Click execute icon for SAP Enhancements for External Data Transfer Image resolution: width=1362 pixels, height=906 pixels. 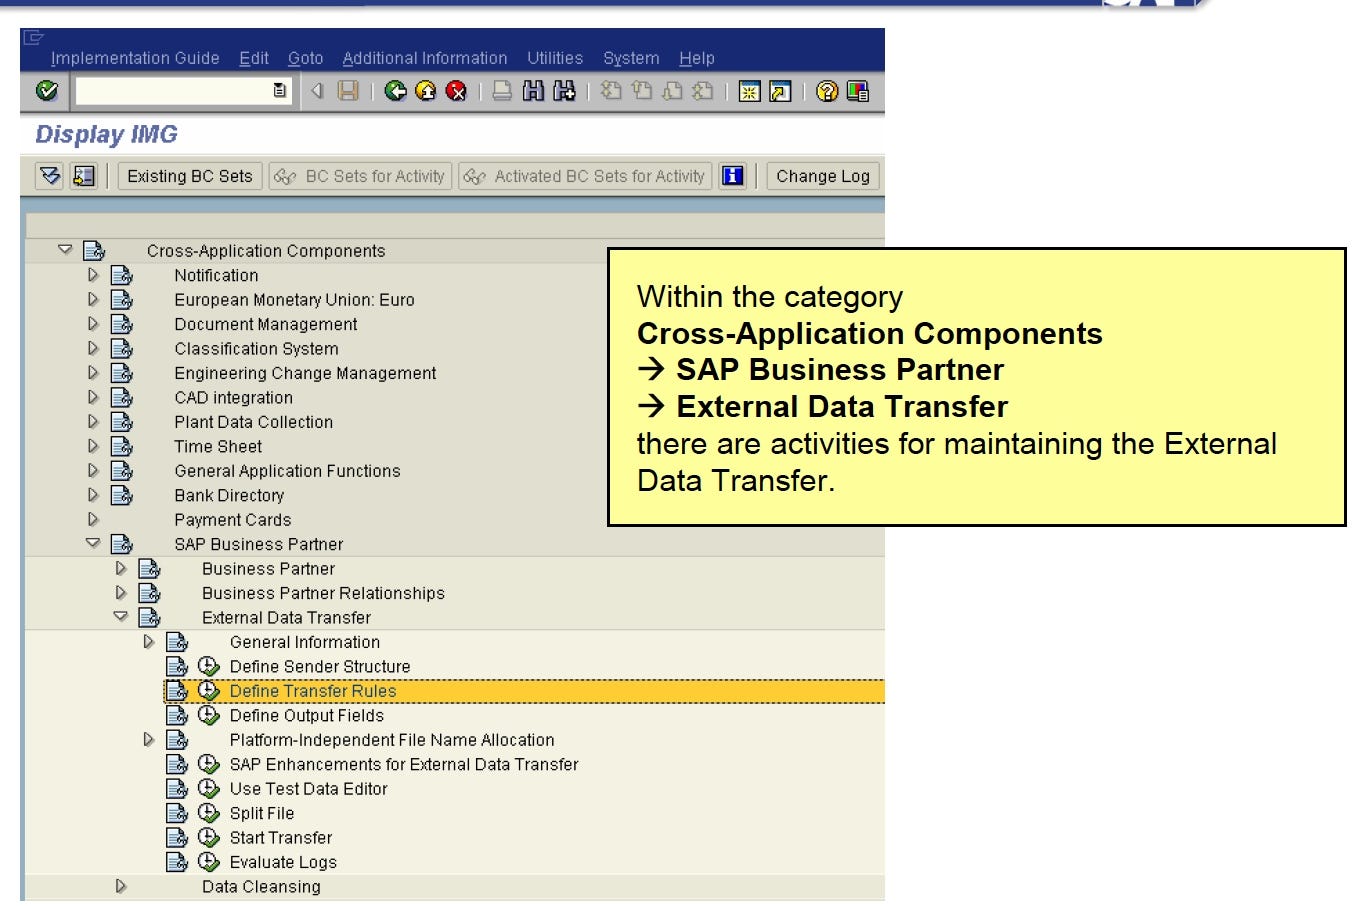coord(208,765)
